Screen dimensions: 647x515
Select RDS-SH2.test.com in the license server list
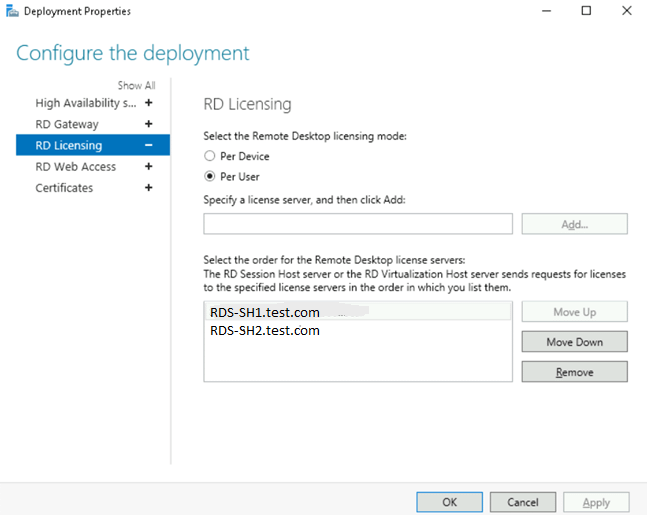(265, 331)
